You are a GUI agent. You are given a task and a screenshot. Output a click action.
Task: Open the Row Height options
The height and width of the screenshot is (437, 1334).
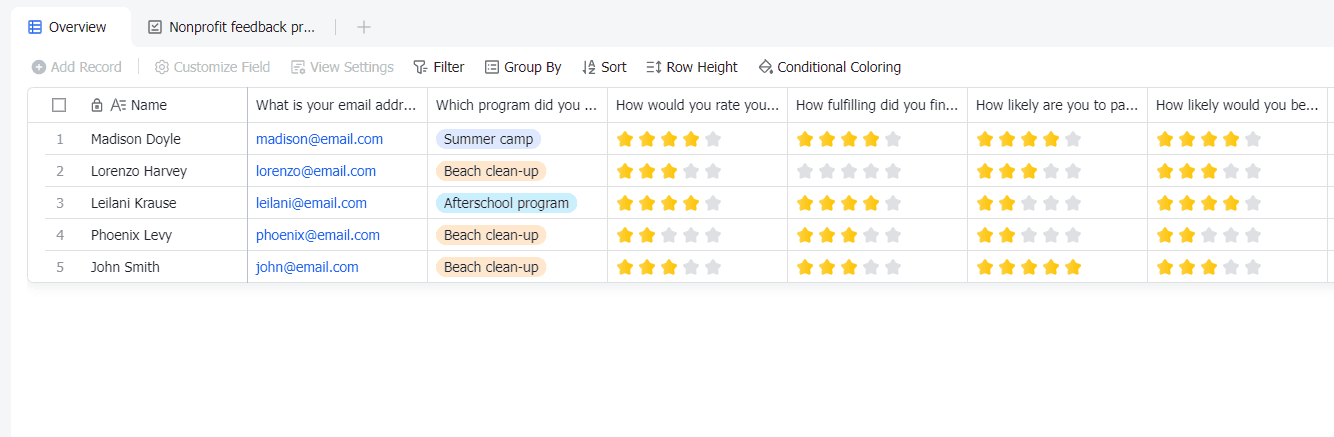point(691,67)
